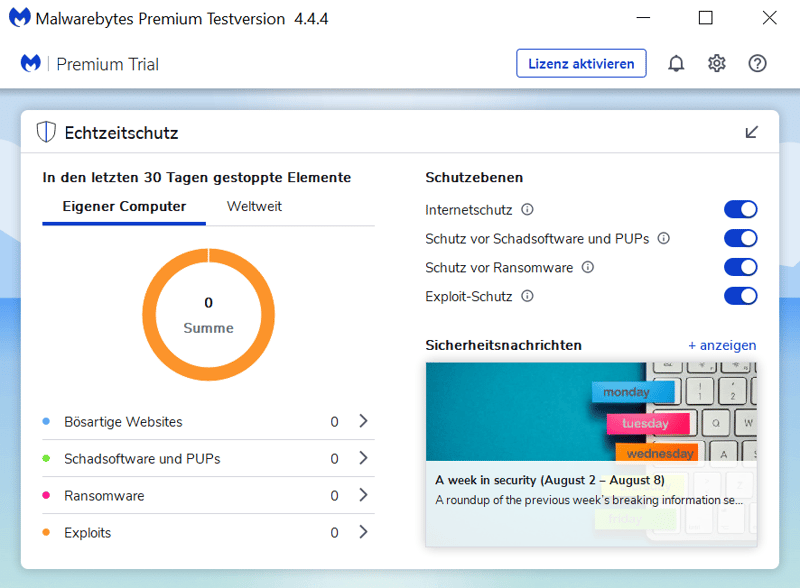Click the Lizenz aktivieren button
800x588 pixels.
click(581, 64)
